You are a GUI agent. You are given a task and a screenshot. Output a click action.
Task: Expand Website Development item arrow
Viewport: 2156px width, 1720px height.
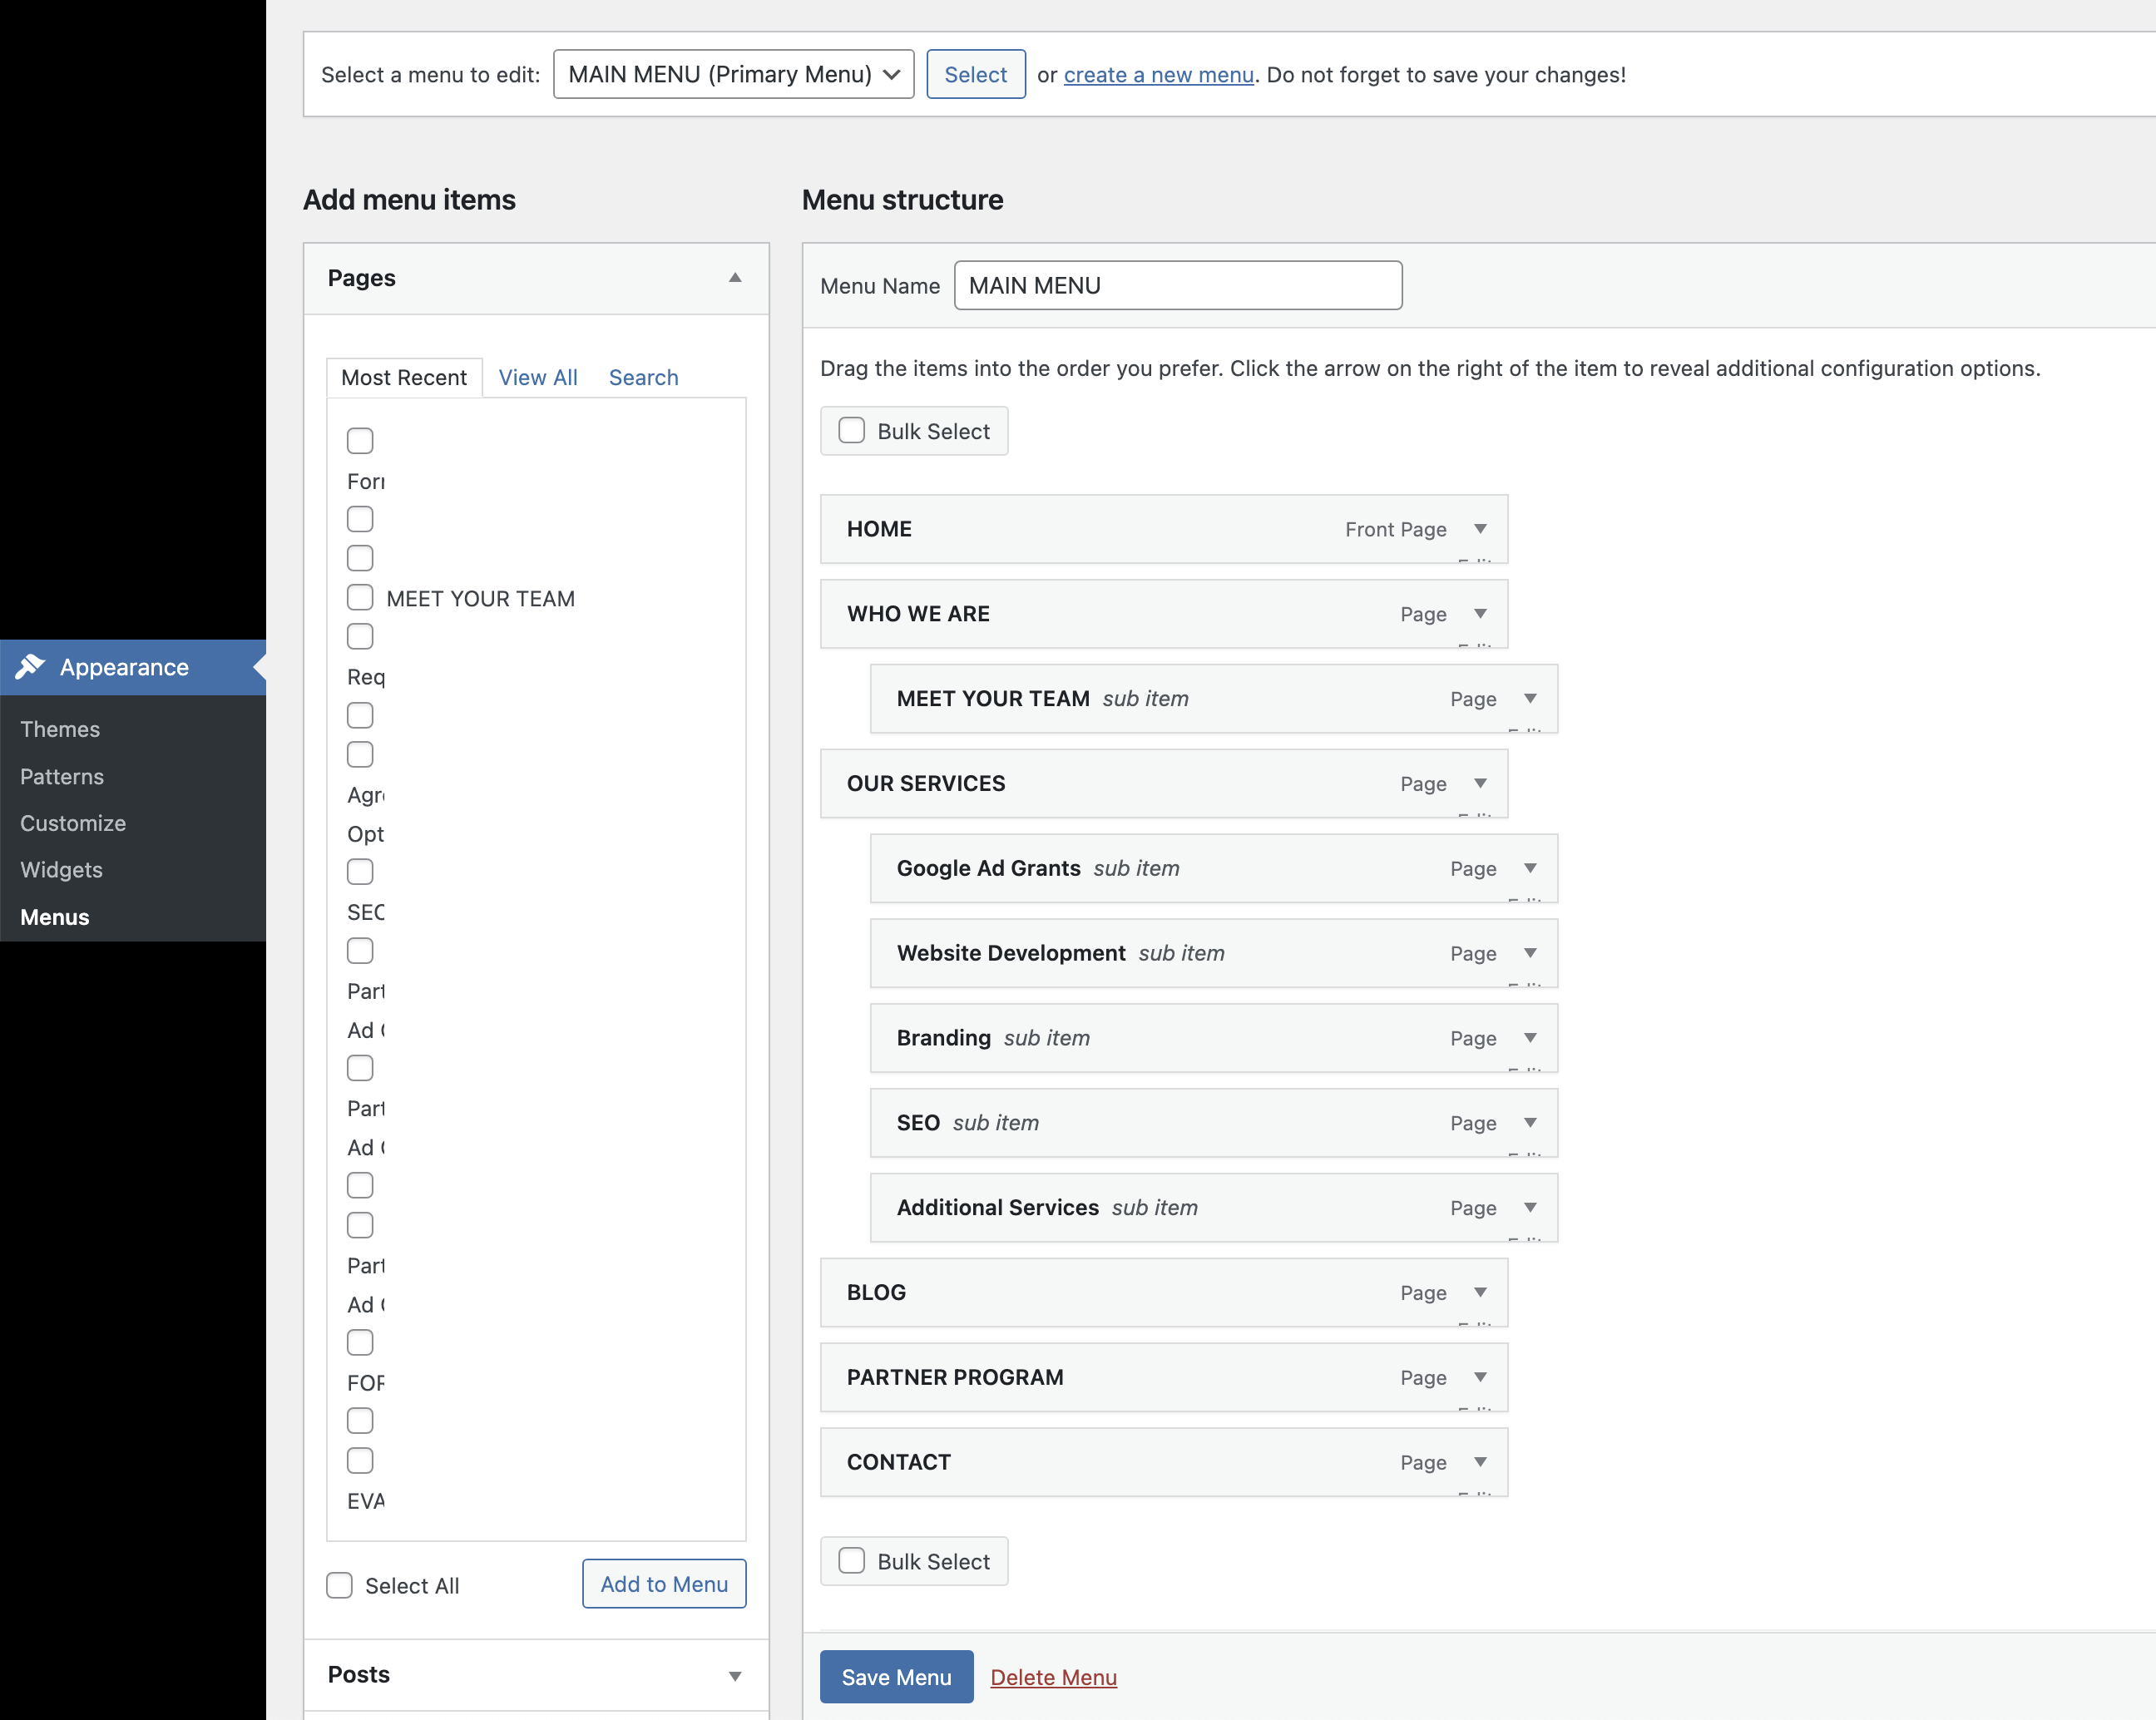[1530, 953]
